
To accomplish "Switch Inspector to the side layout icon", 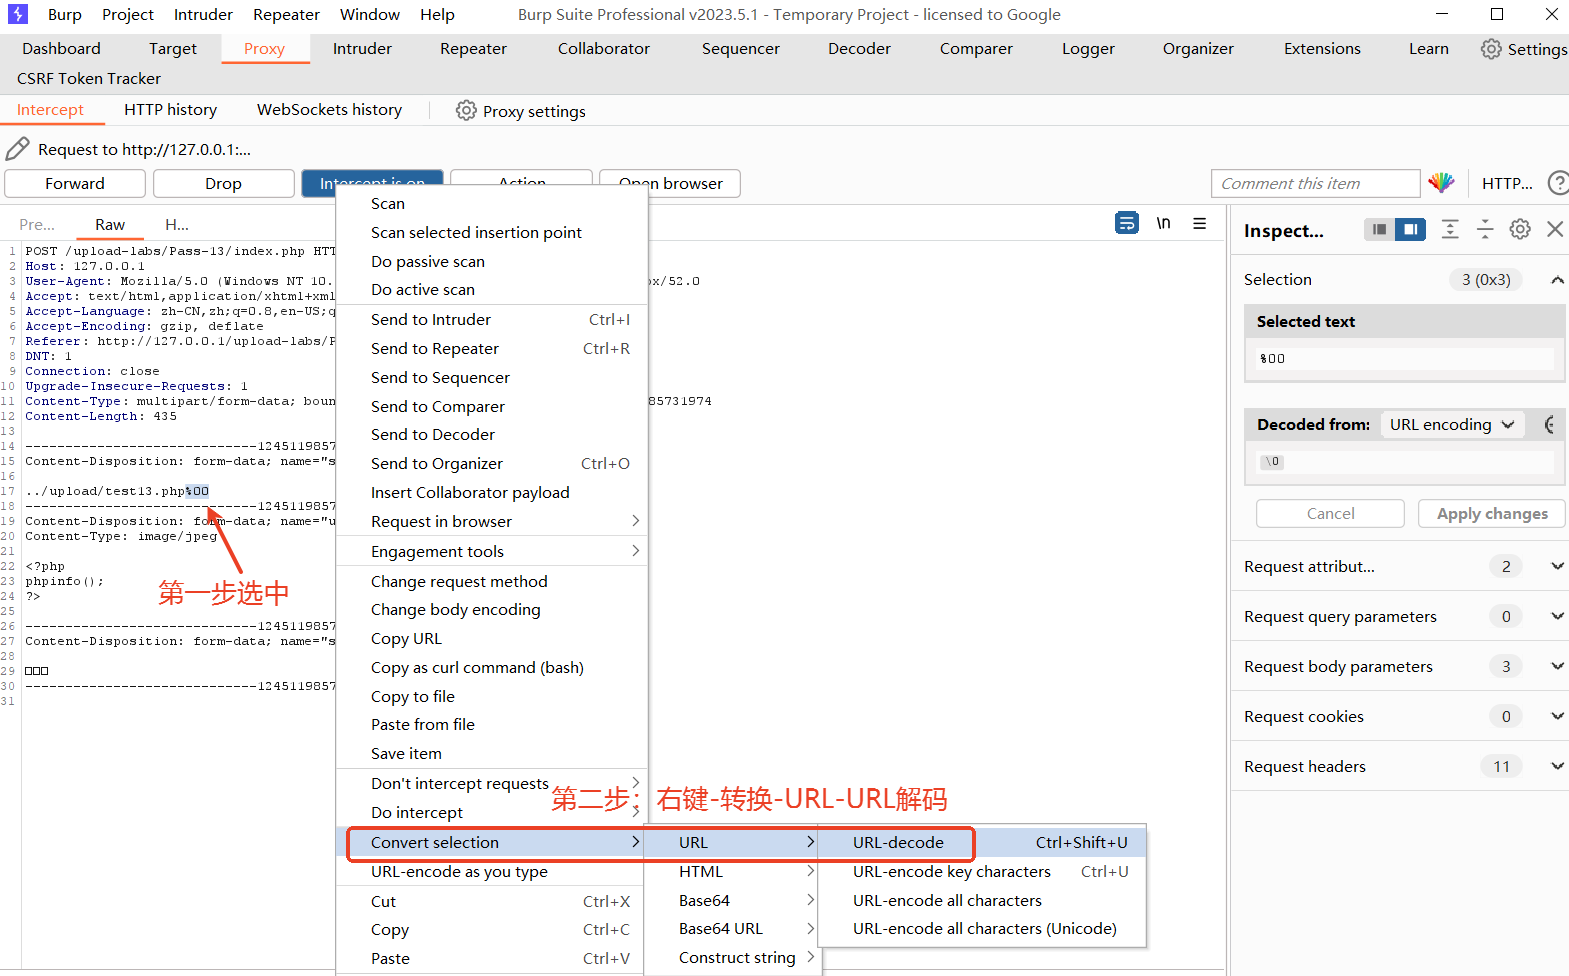I will (x=1410, y=229).
